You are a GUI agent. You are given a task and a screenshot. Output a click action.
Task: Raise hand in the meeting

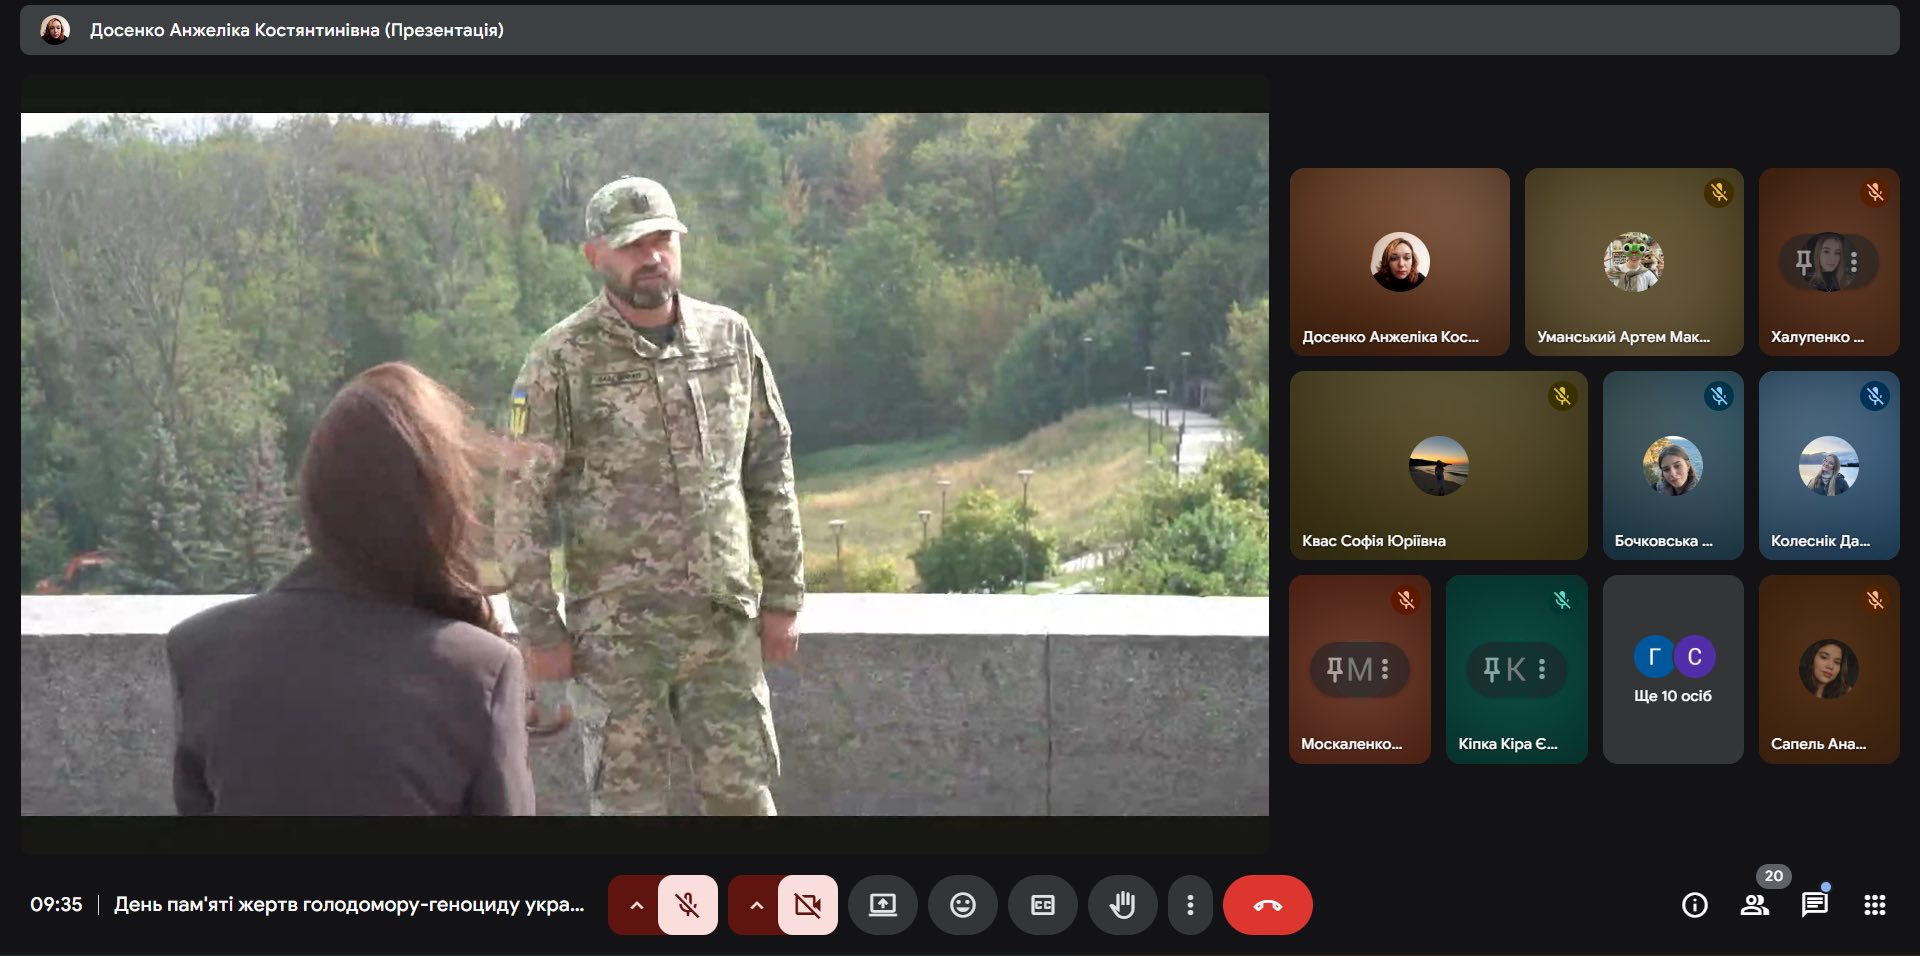[x=1122, y=905]
